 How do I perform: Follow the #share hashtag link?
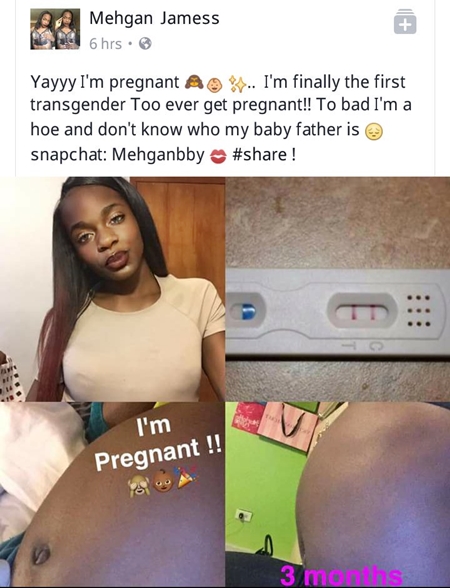260,154
